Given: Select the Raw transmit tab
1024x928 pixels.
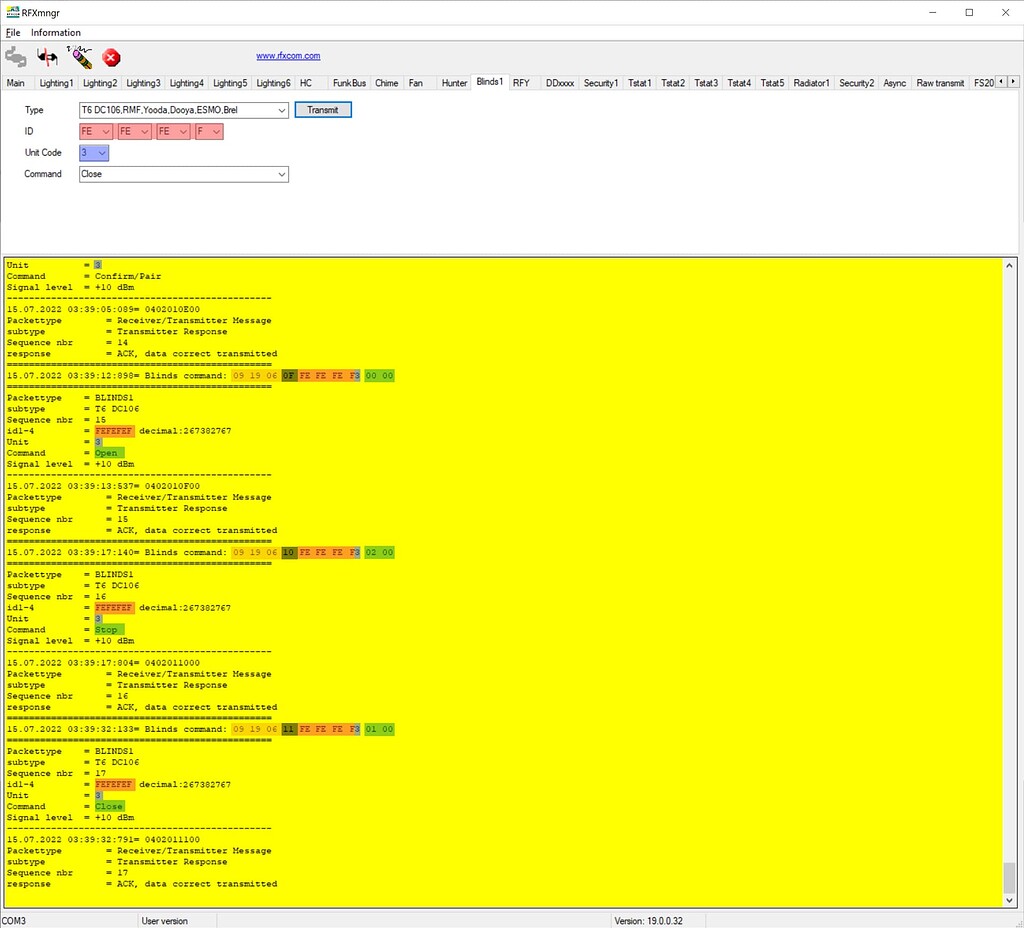Looking at the screenshot, I should pos(939,83).
